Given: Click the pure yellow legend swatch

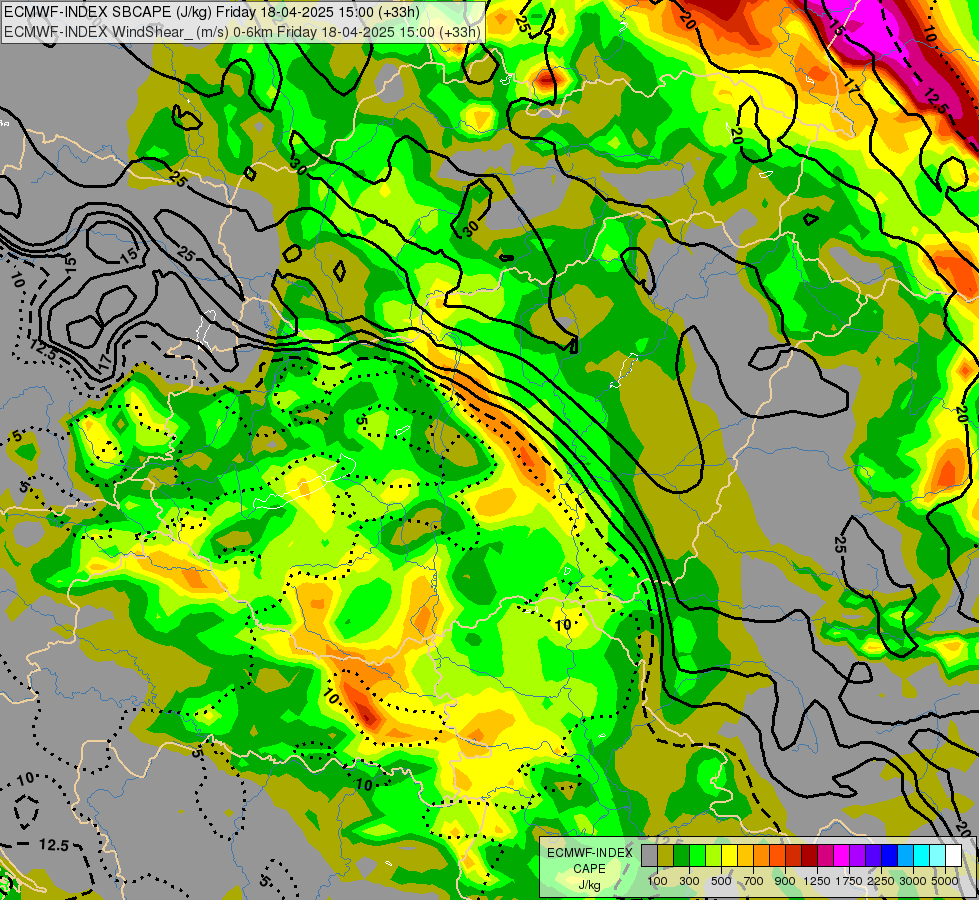Looking at the screenshot, I should pos(730,855).
